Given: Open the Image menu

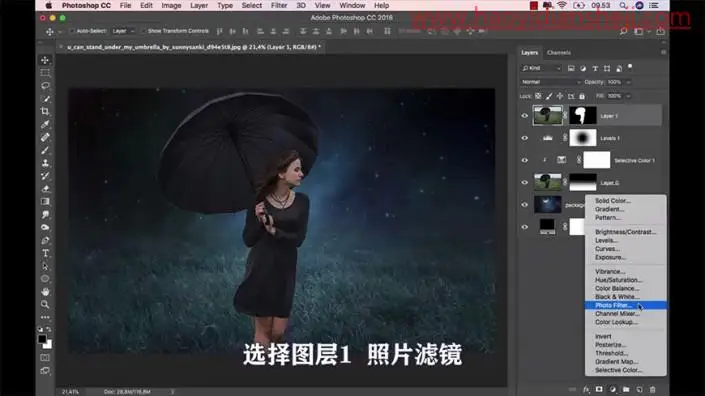Looking at the screenshot, I should coord(171,5).
